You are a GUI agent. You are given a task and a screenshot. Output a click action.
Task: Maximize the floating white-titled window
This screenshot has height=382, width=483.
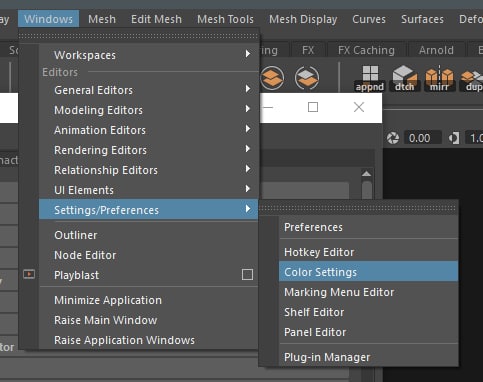coord(313,107)
